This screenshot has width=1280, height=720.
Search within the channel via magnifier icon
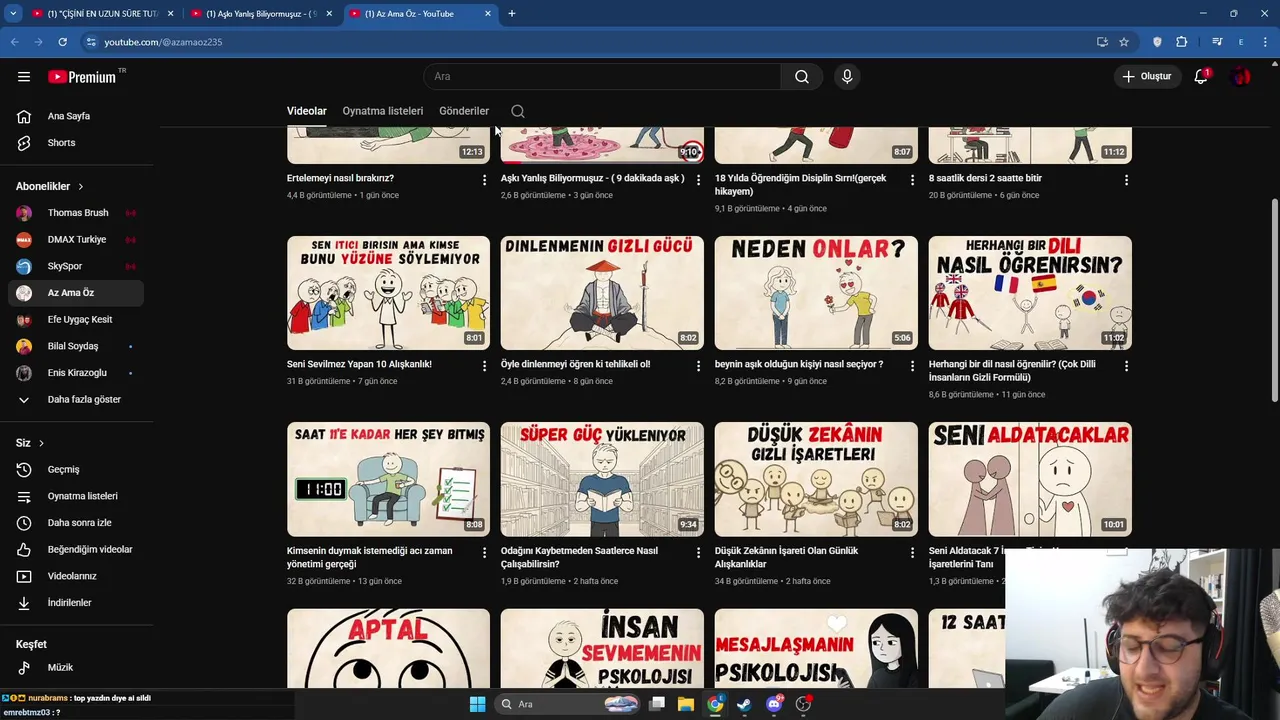click(x=518, y=111)
